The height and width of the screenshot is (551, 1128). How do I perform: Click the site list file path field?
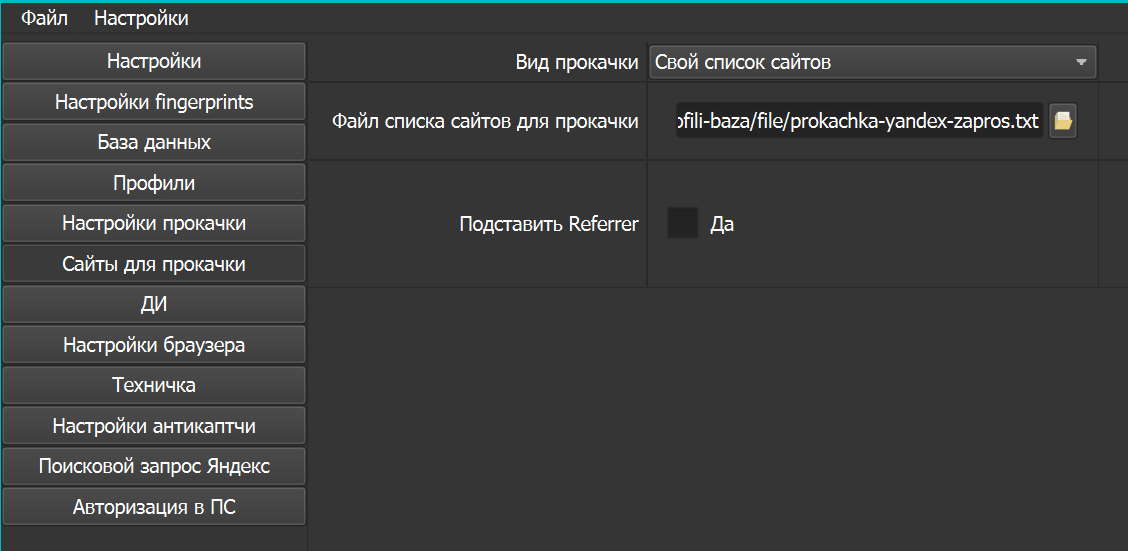[859, 120]
